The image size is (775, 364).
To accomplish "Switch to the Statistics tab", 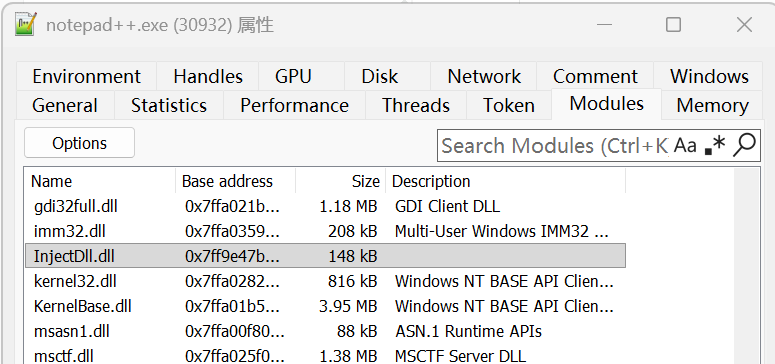I will click(x=169, y=105).
